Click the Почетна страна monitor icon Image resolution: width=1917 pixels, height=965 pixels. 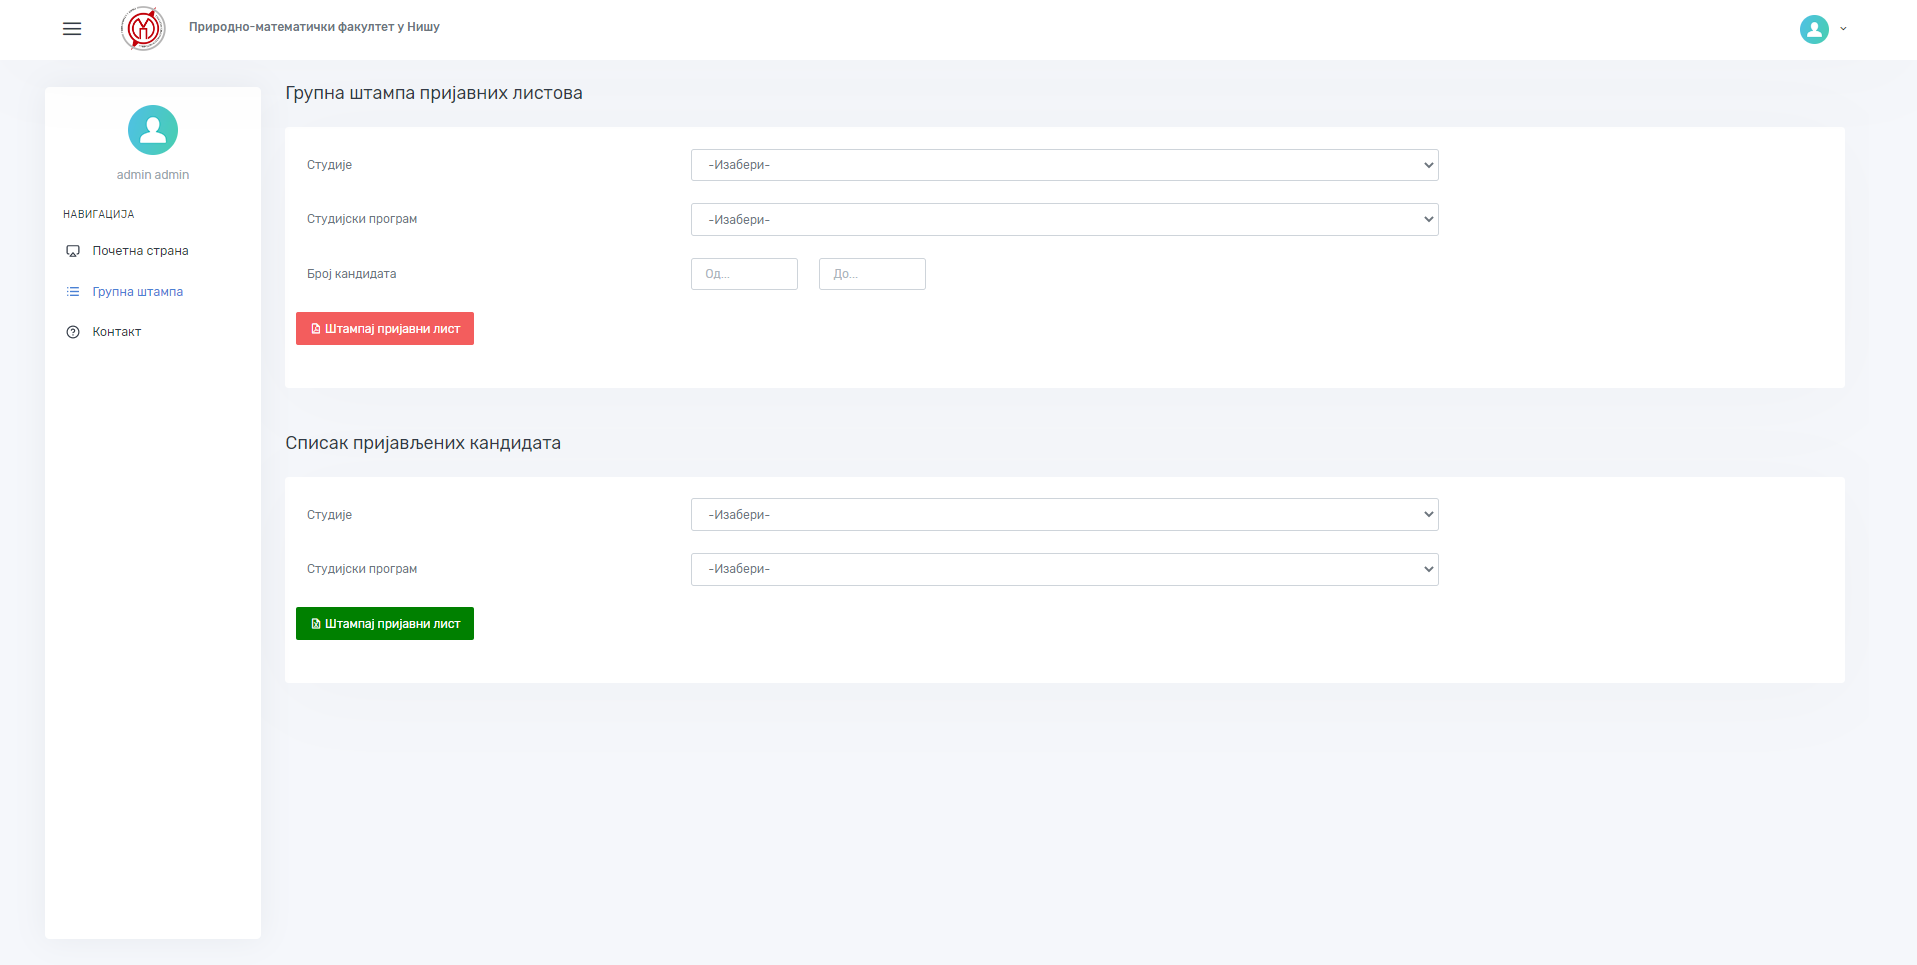click(73, 251)
